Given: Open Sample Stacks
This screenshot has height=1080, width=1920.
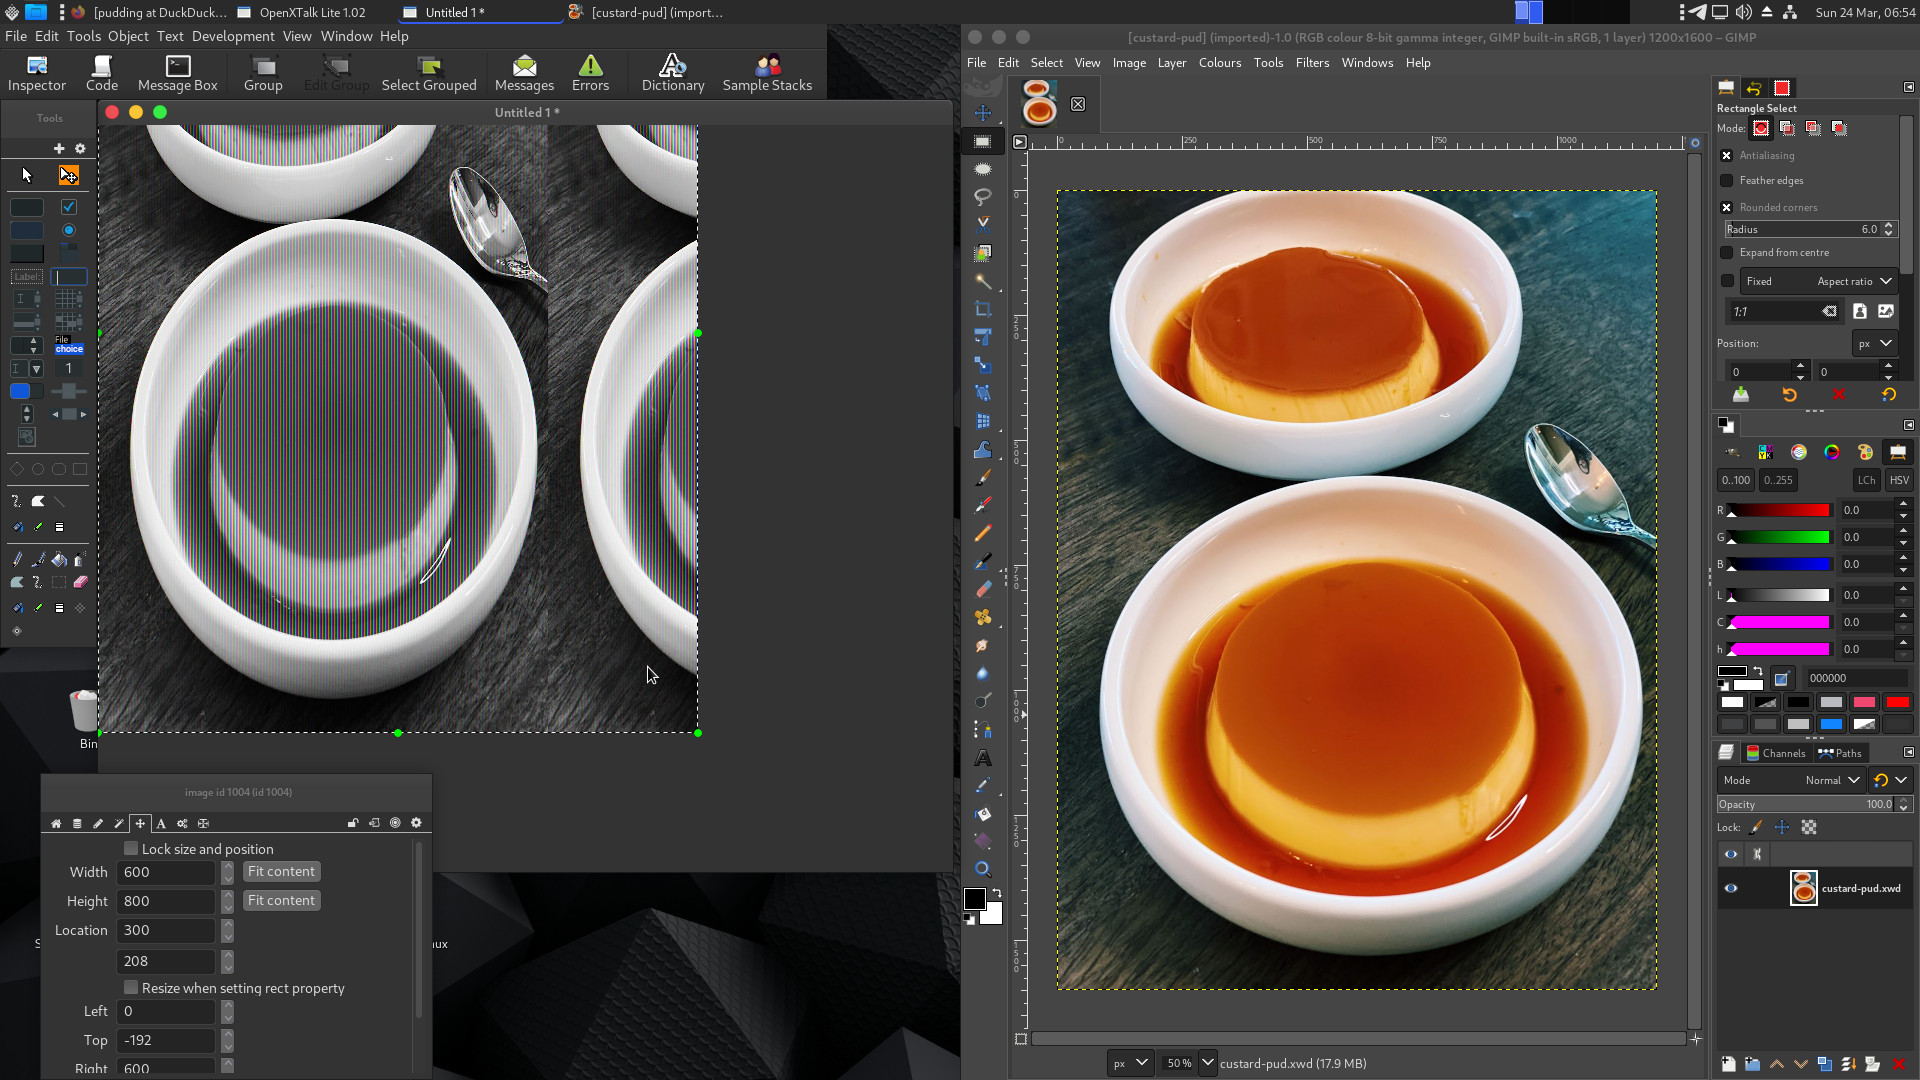Looking at the screenshot, I should coord(767,73).
